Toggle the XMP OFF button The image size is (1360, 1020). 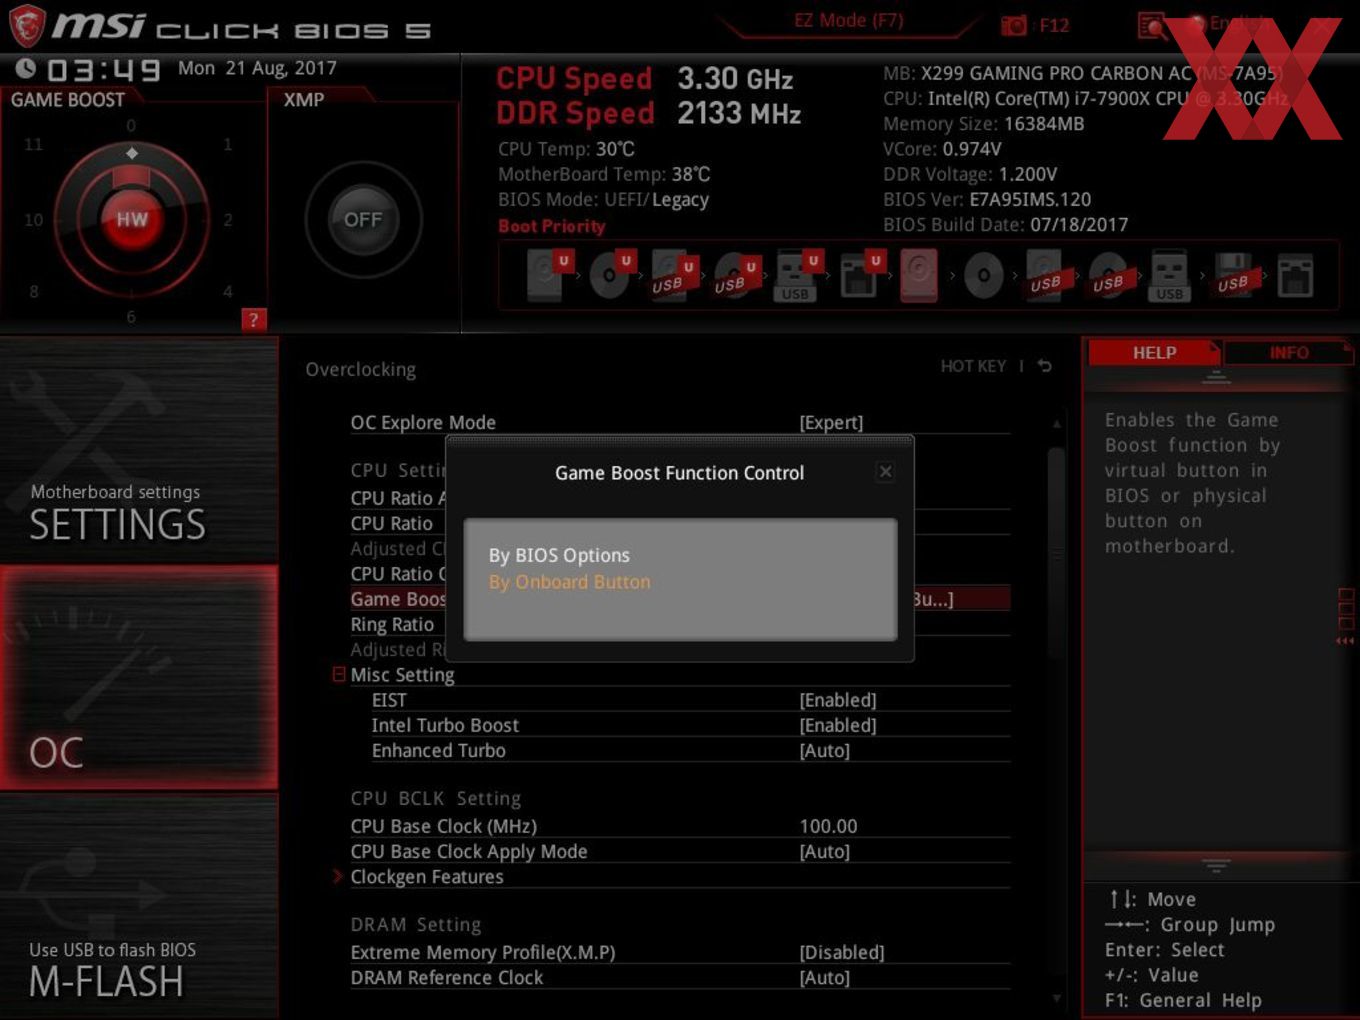point(363,219)
